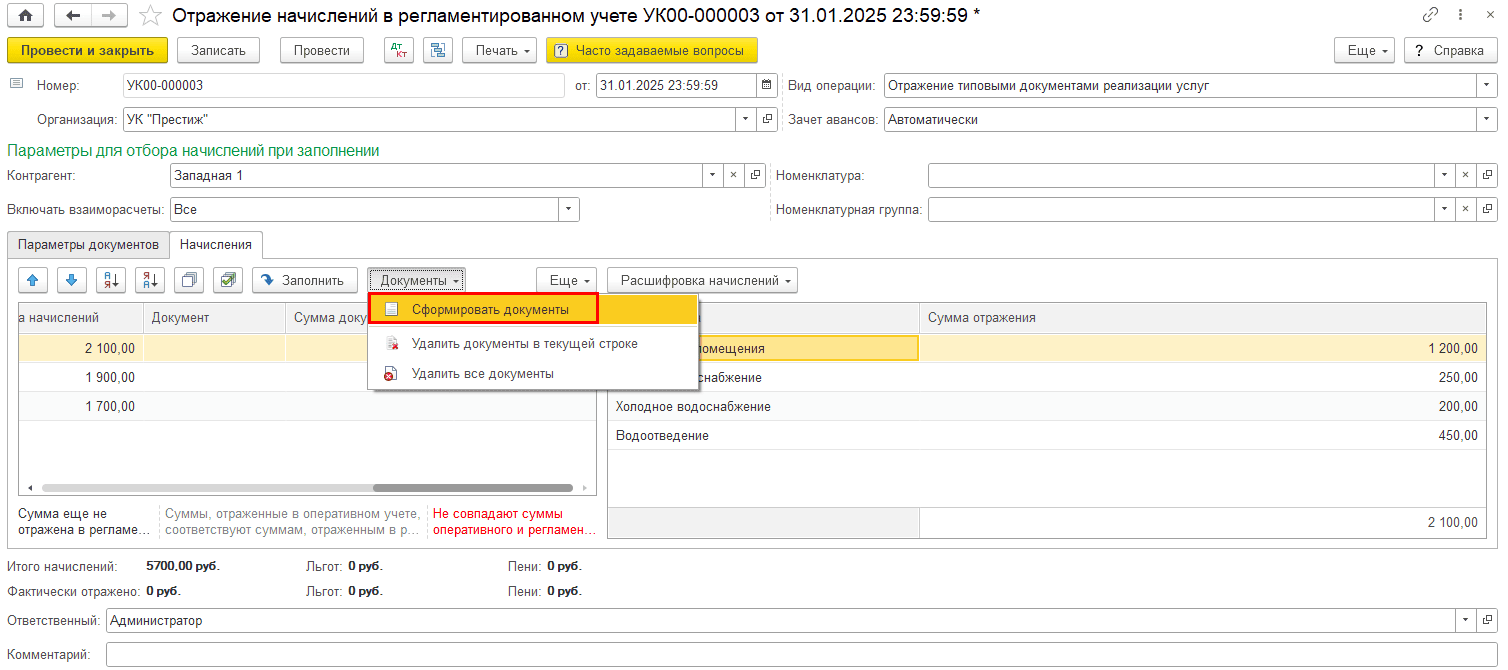Click the check-all-rows icon with green tick

pyautogui.click(x=229, y=281)
